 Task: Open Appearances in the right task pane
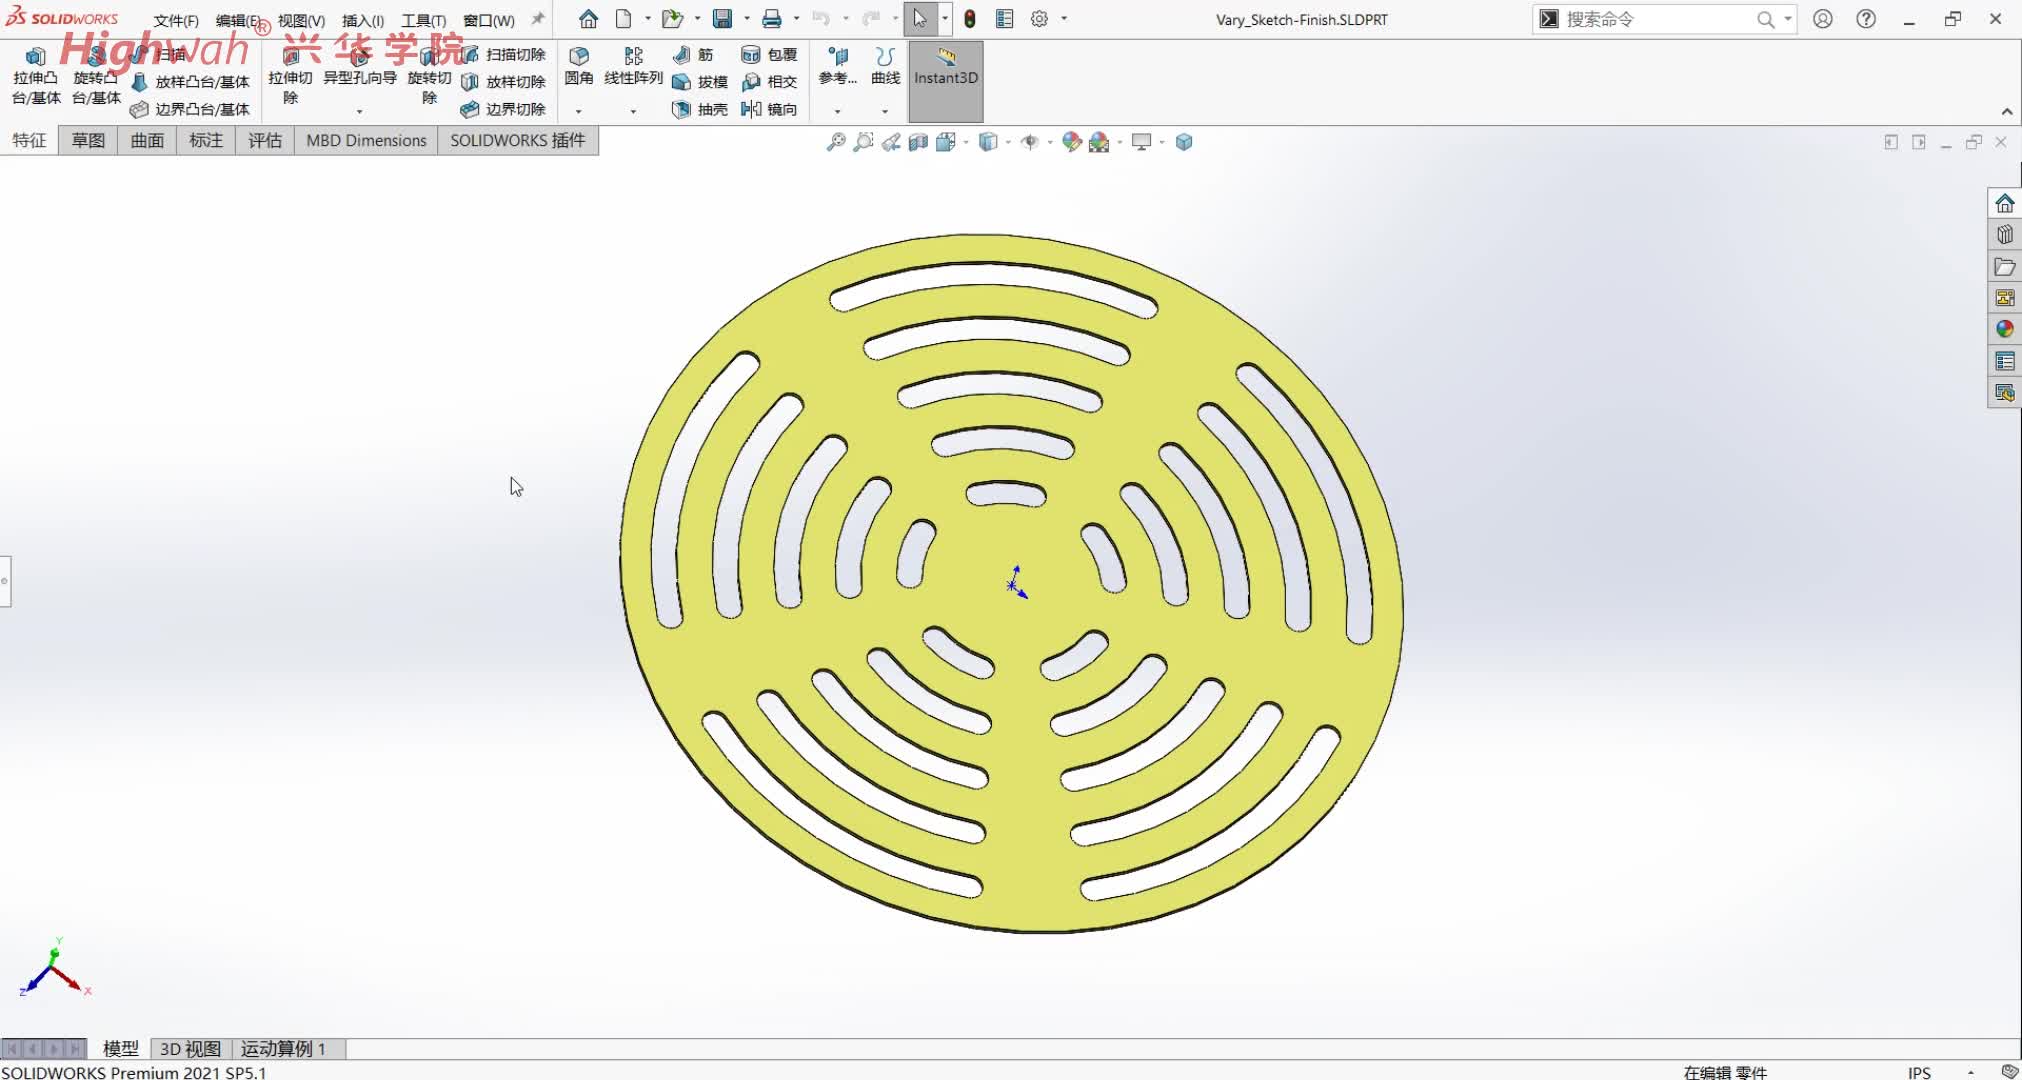[2004, 329]
